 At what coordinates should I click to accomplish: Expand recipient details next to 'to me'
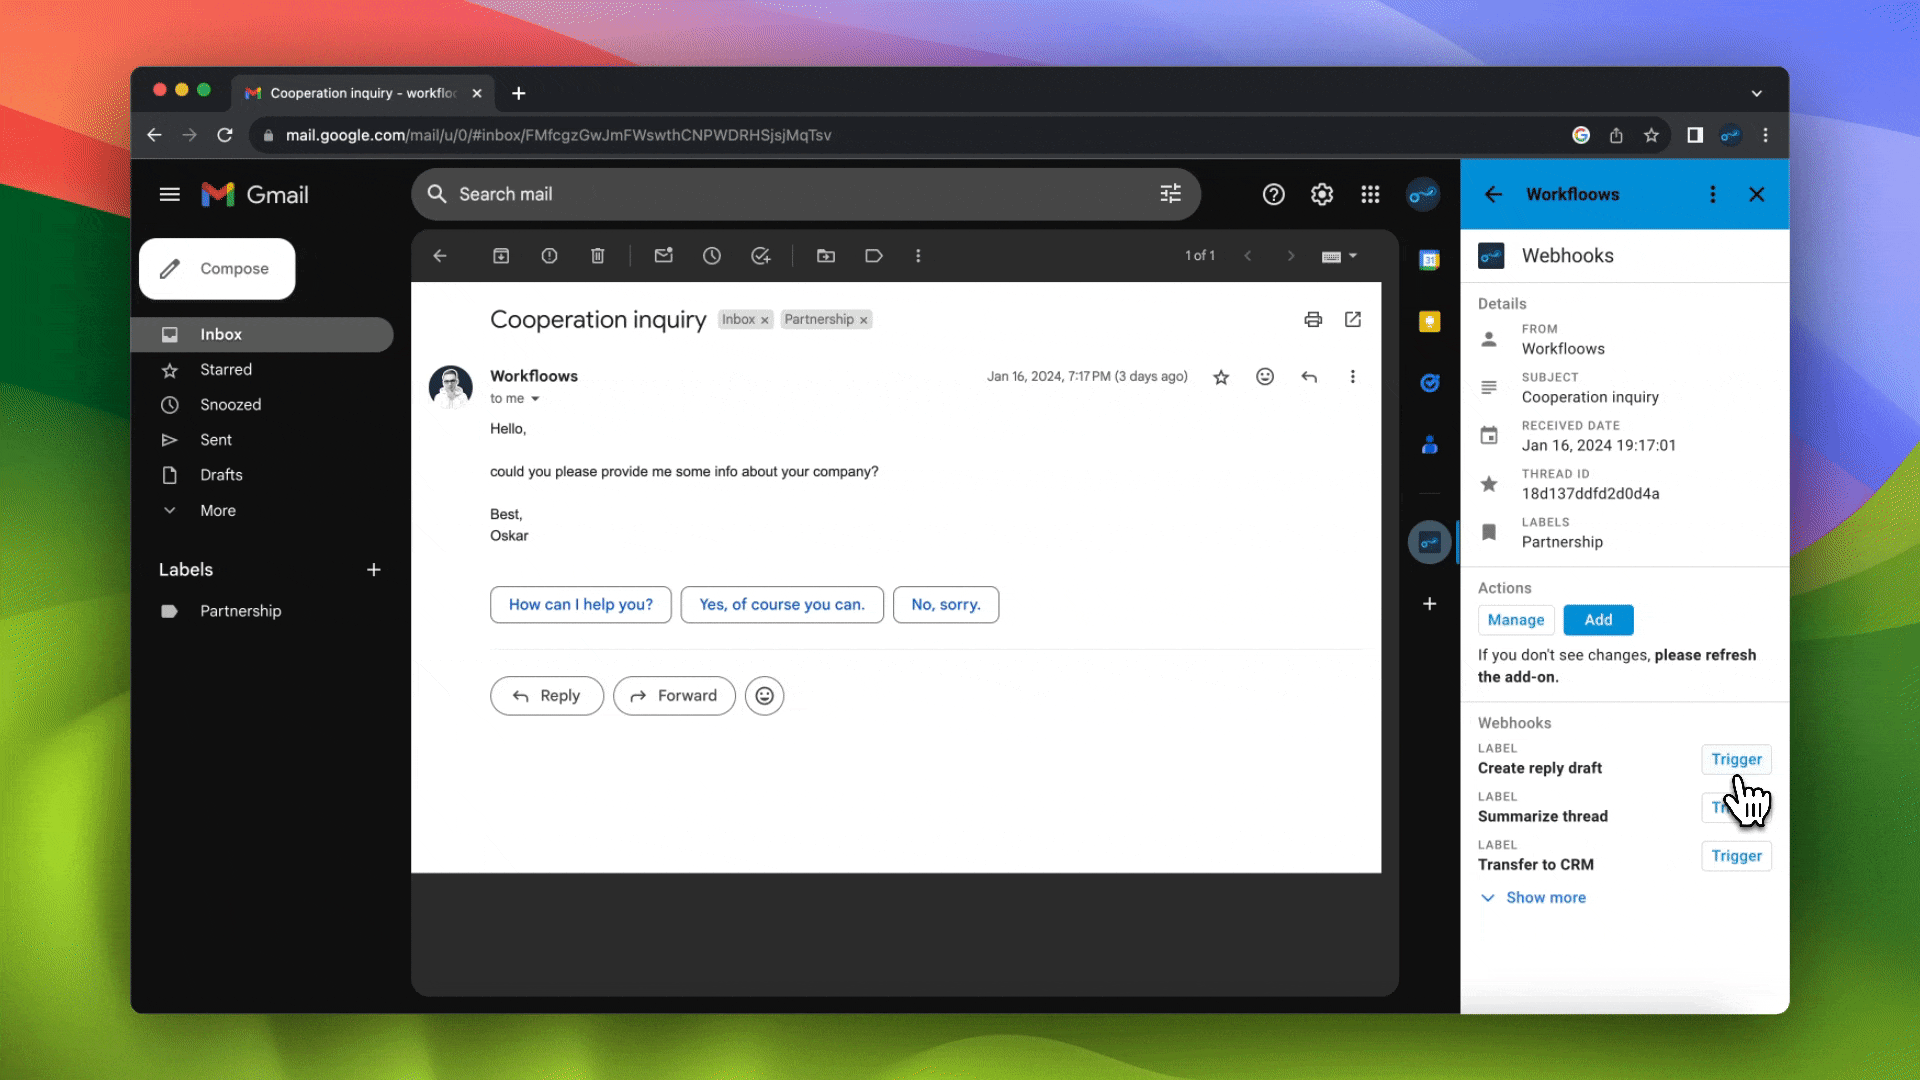pyautogui.click(x=535, y=399)
